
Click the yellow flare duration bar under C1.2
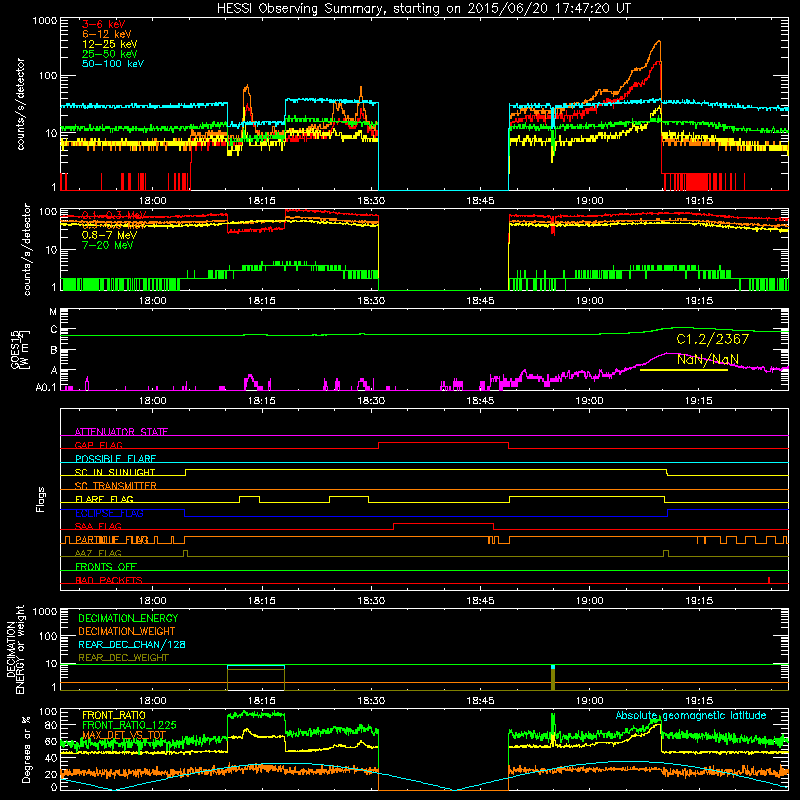click(684, 370)
